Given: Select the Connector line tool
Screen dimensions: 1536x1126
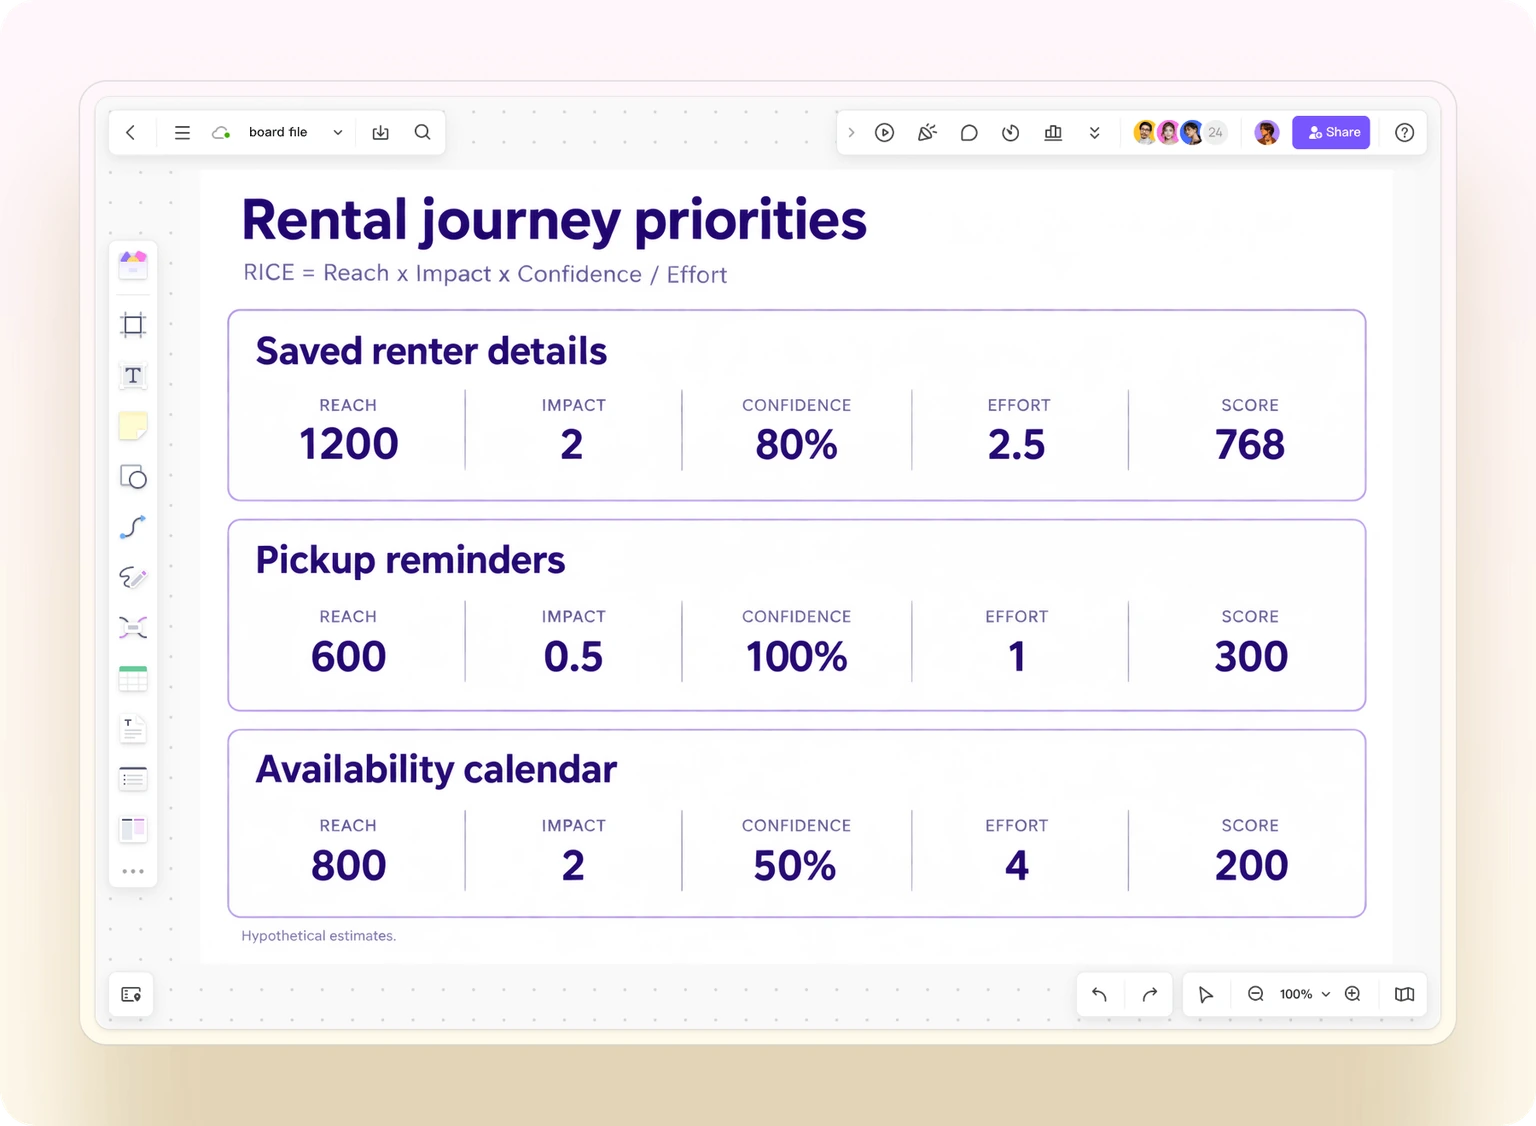Looking at the screenshot, I should pyautogui.click(x=133, y=527).
